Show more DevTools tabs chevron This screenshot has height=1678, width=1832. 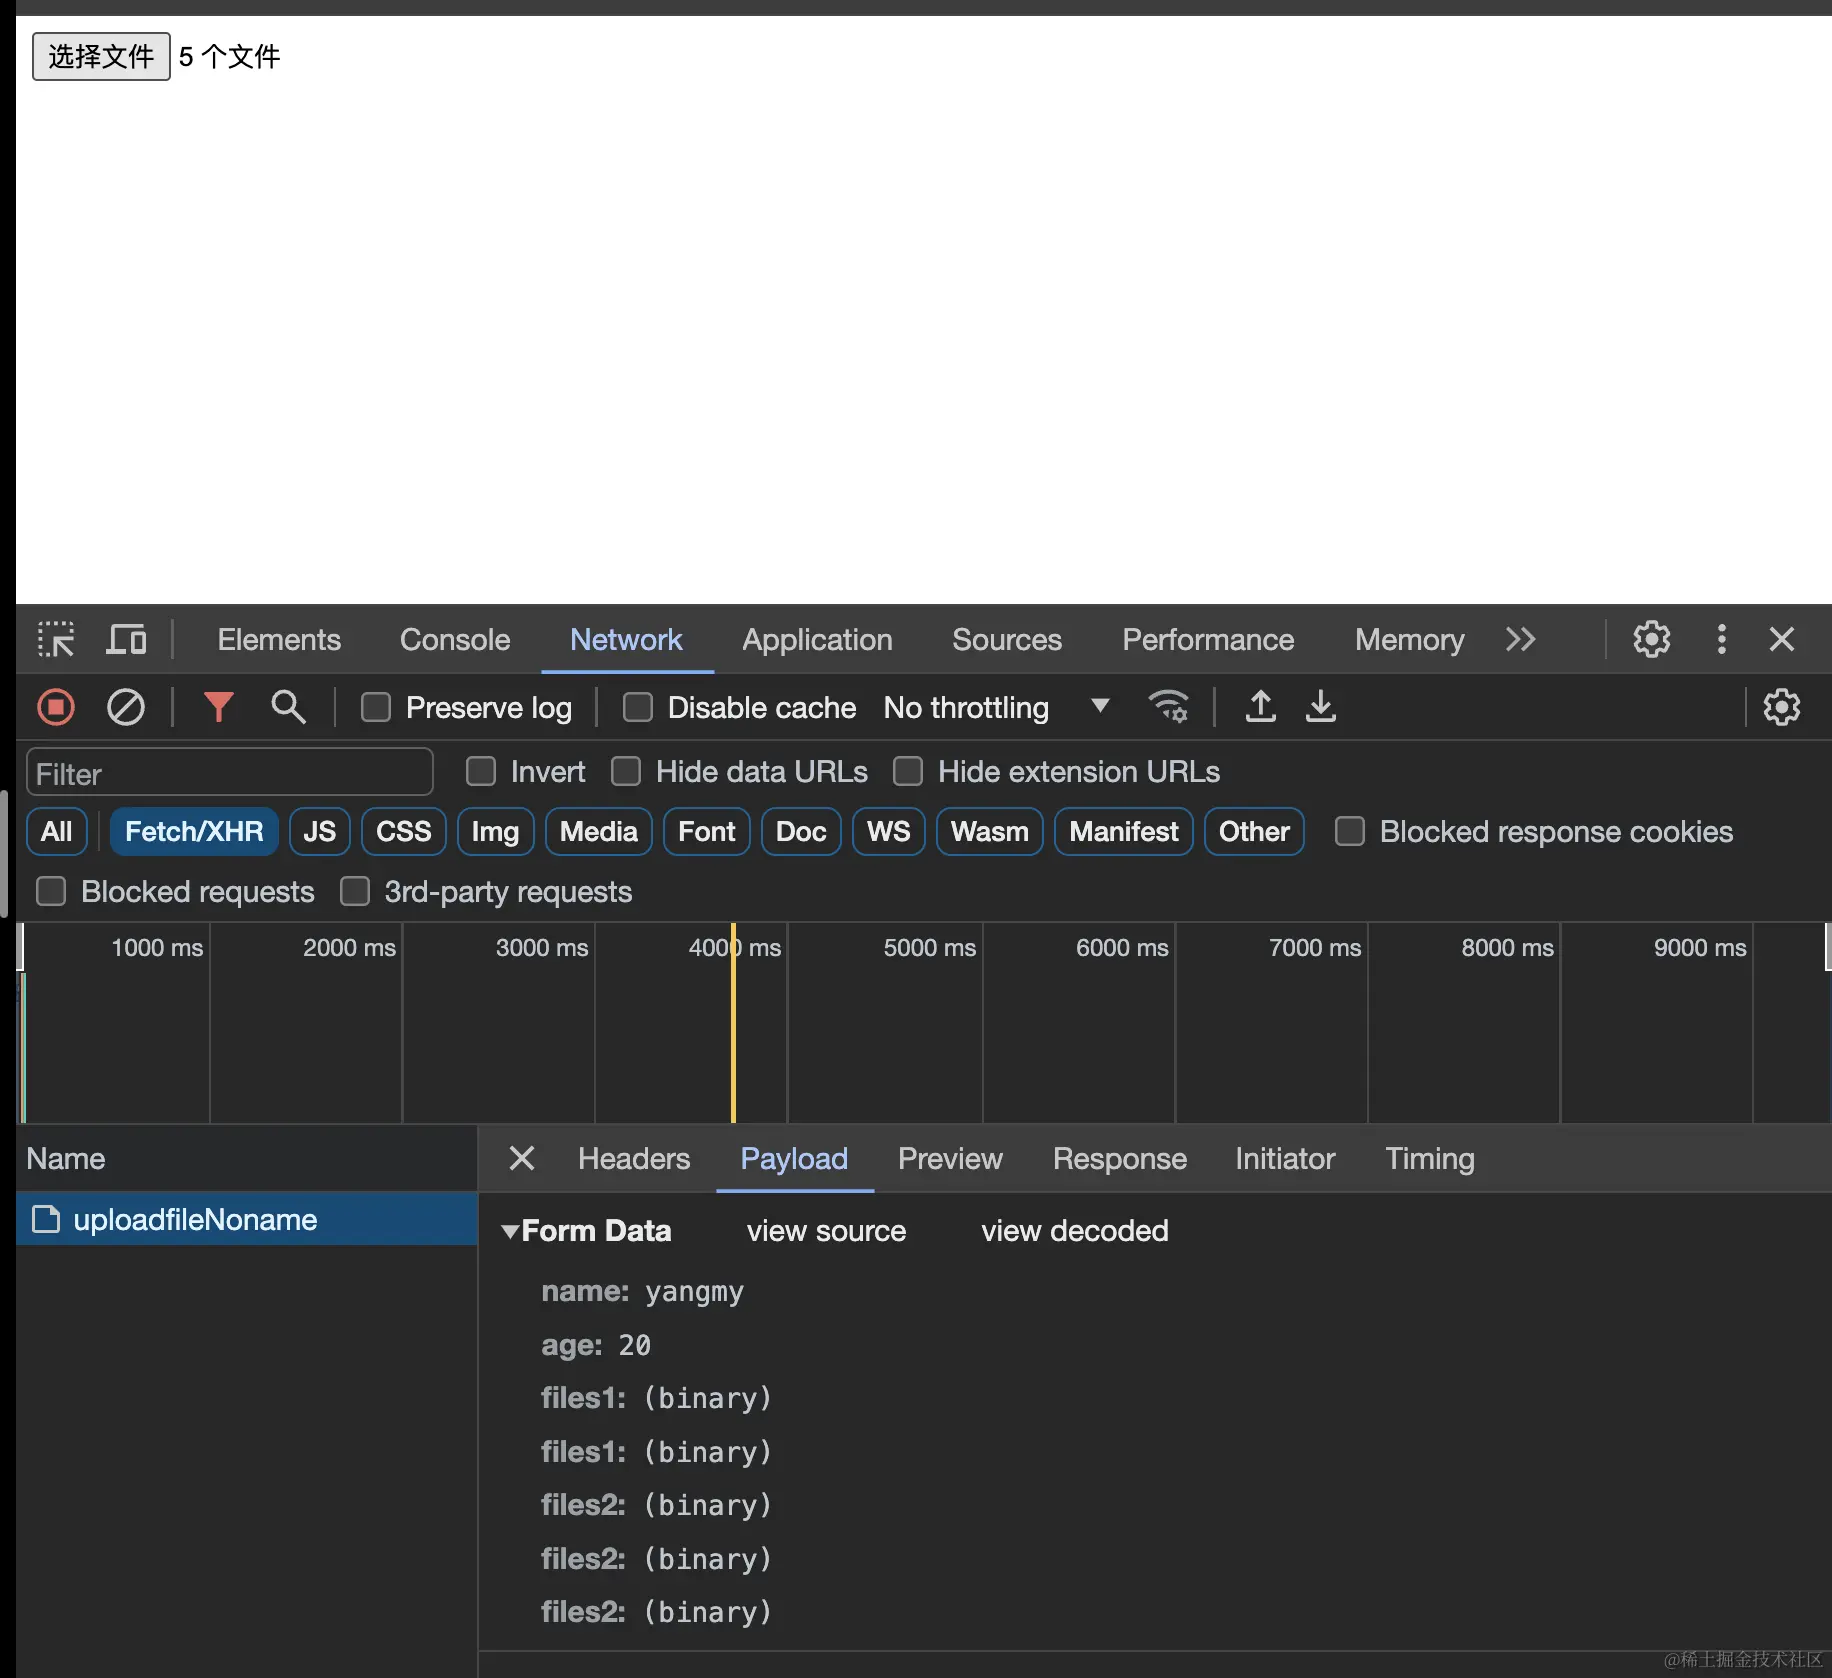(x=1521, y=640)
